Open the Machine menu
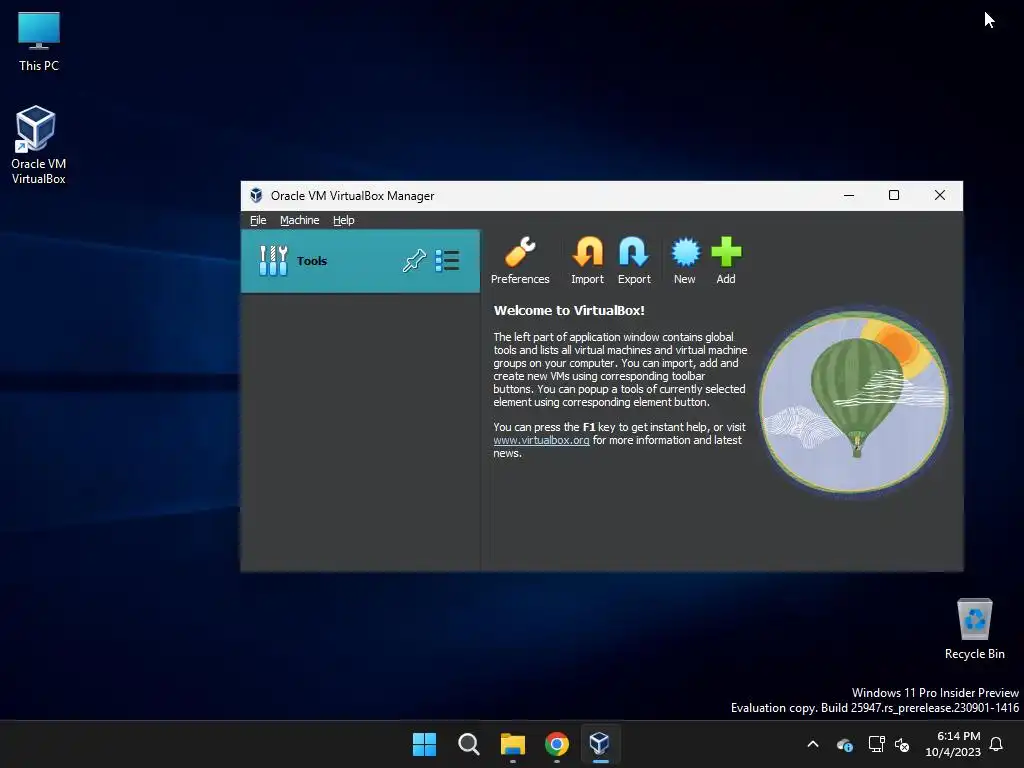Image resolution: width=1024 pixels, height=768 pixels. pyautogui.click(x=300, y=220)
